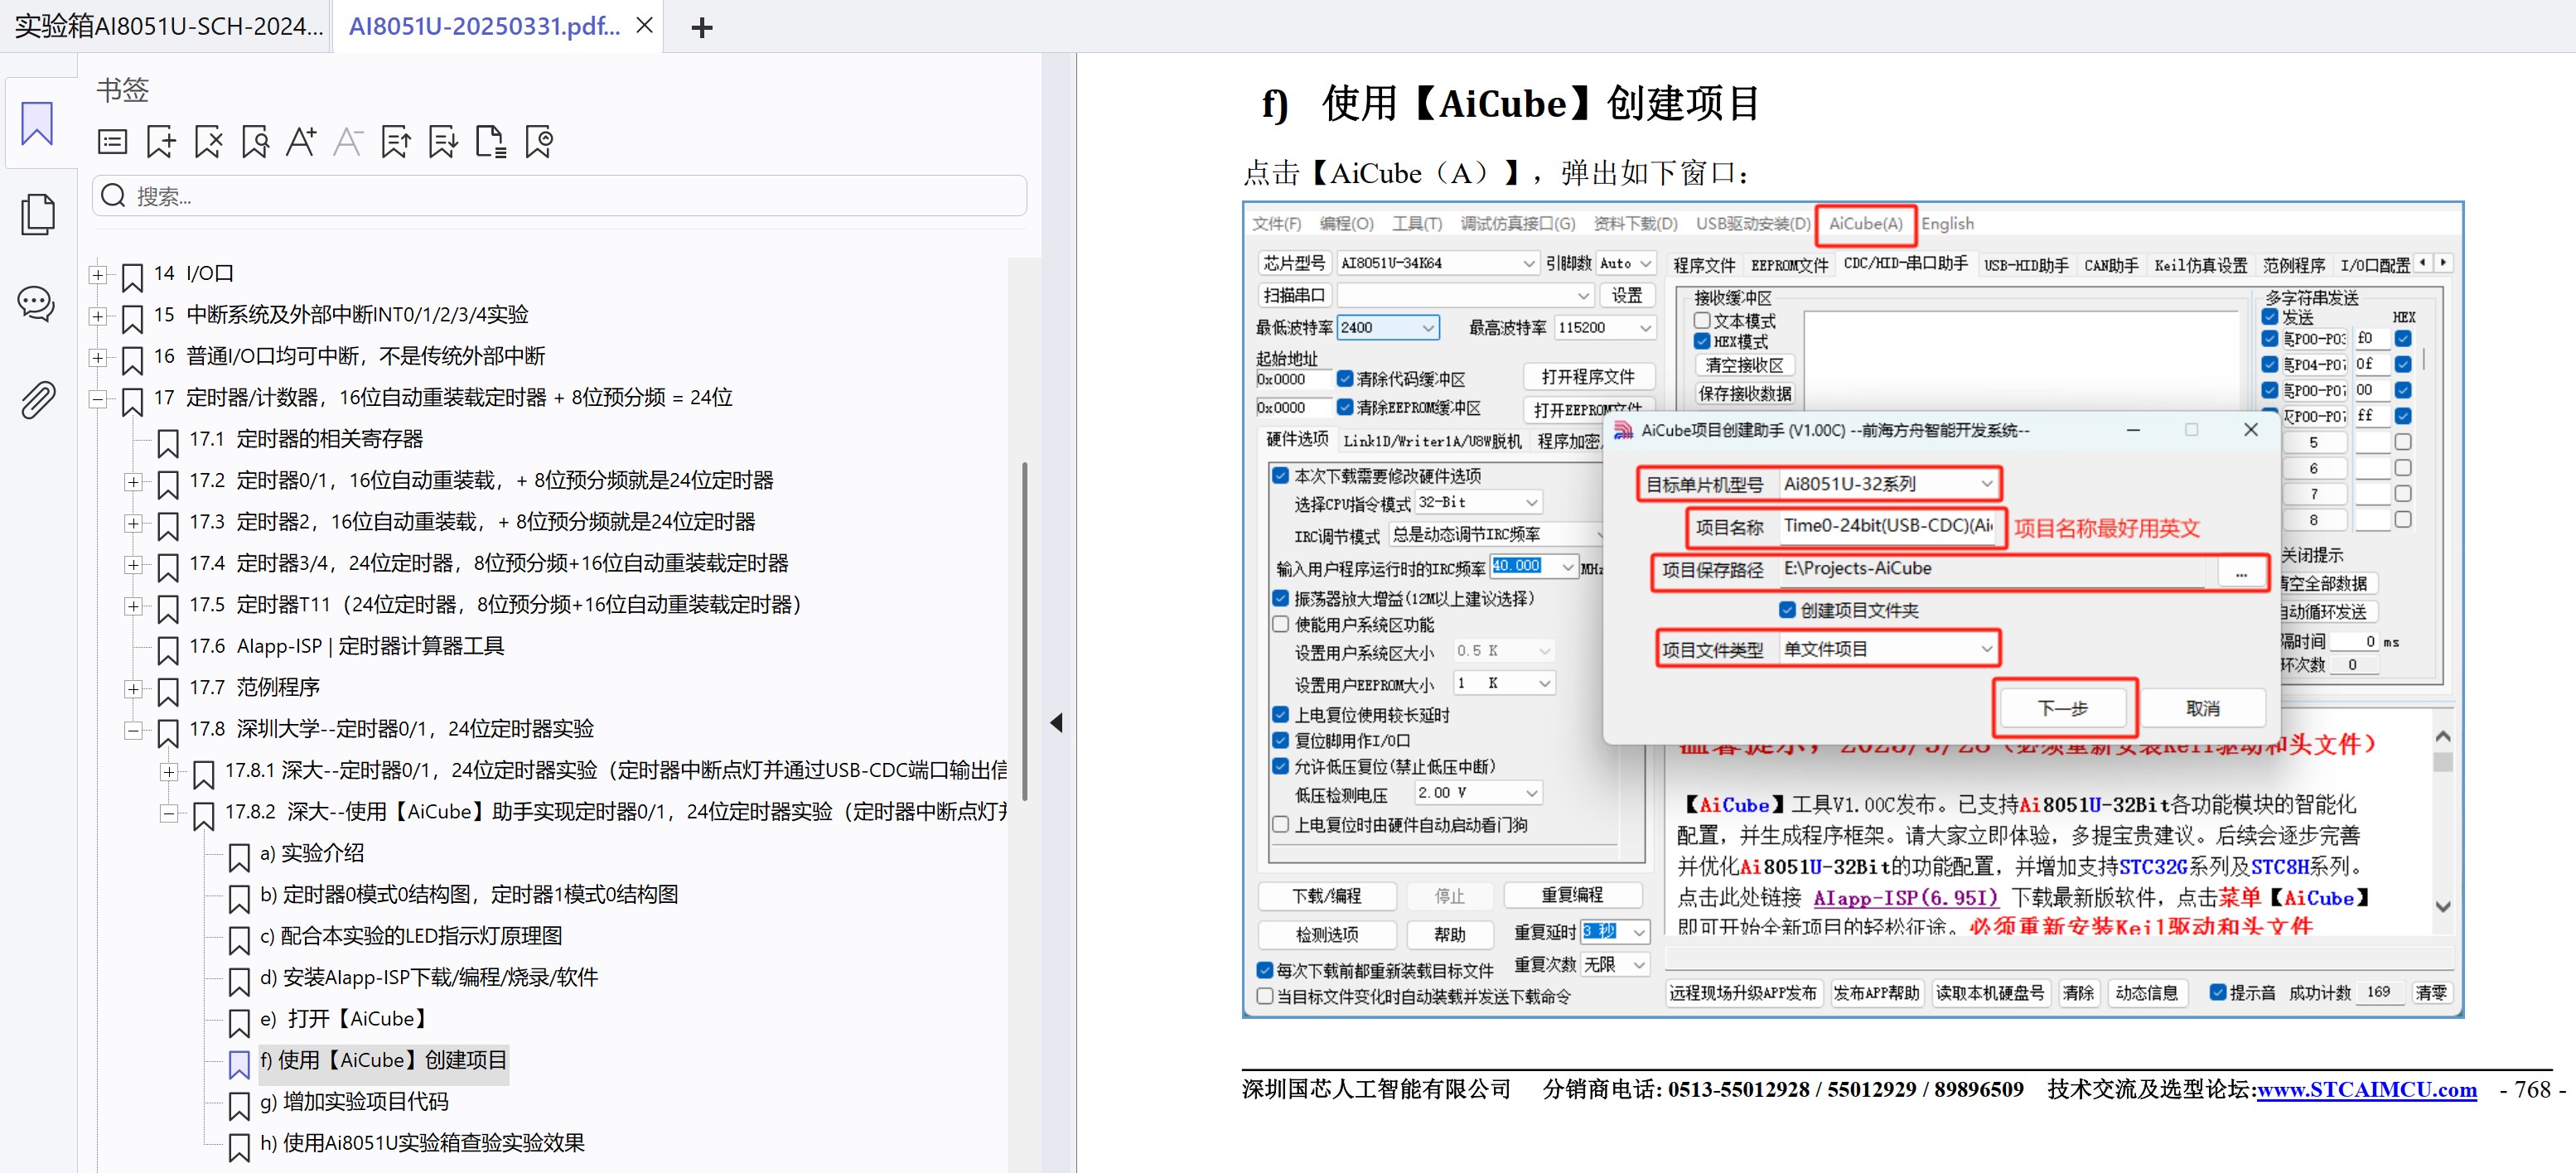2576x1173 pixels.
Task: Collapse bookmark '17 定时器/计数器'
Action: [x=97, y=399]
